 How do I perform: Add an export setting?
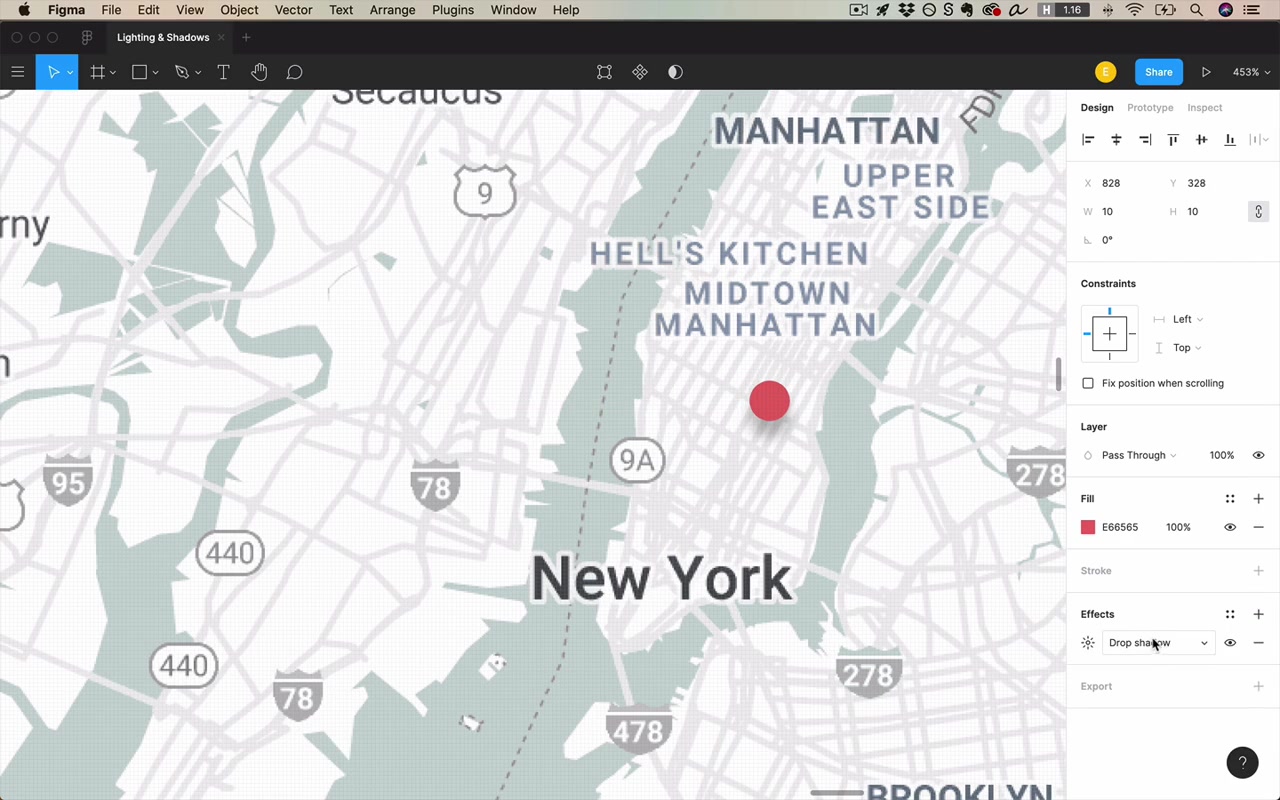[1258, 686]
